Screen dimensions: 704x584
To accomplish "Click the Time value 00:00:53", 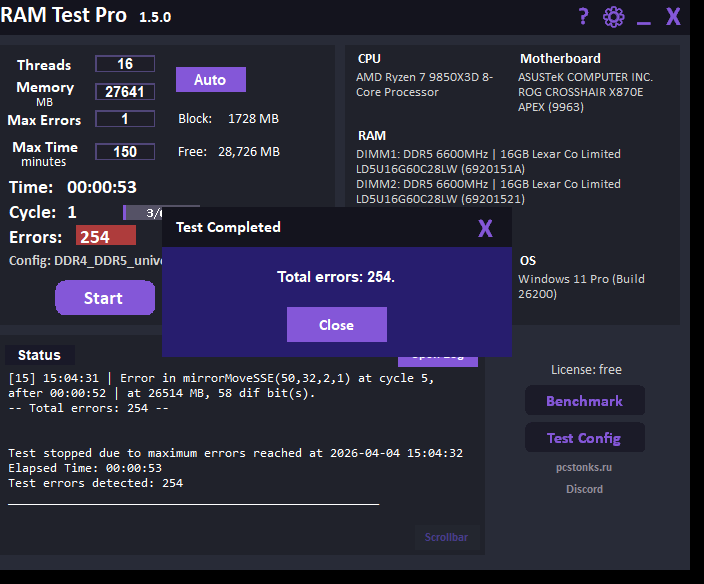I will pyautogui.click(x=102, y=187).
